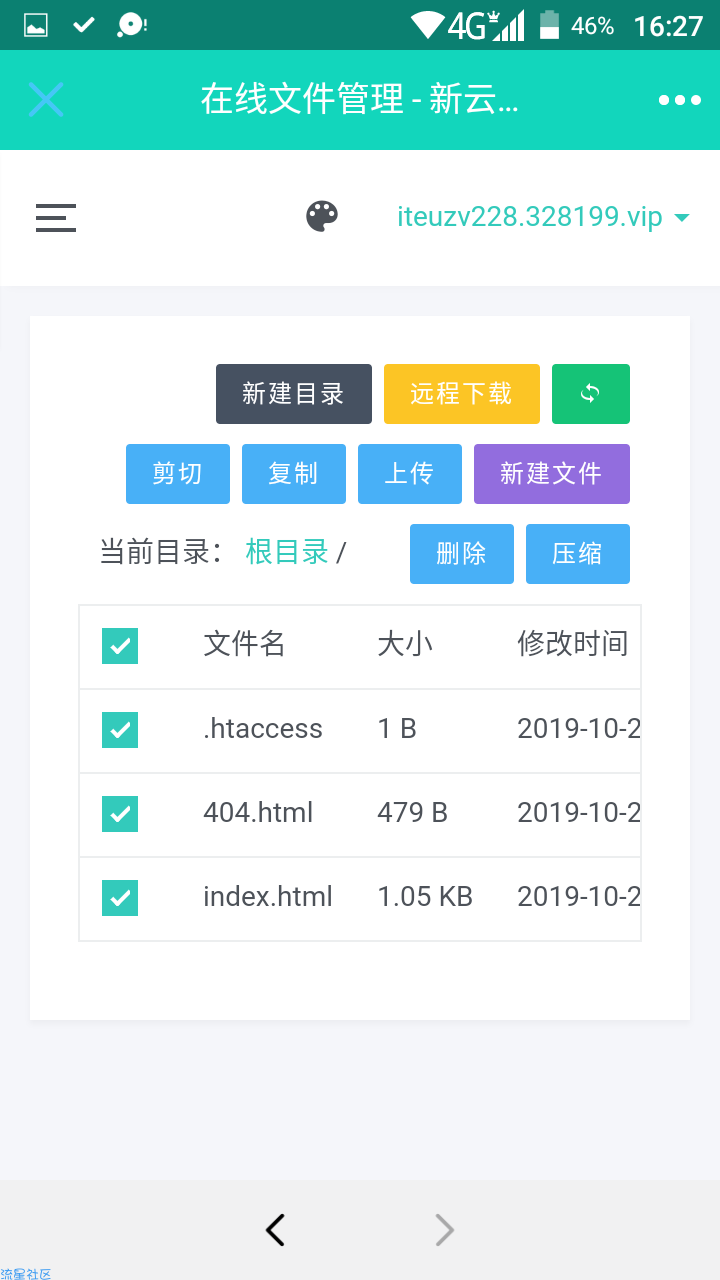Viewport: 720px width, 1280px height.
Task: Click the 远程下载 button
Action: point(462,394)
